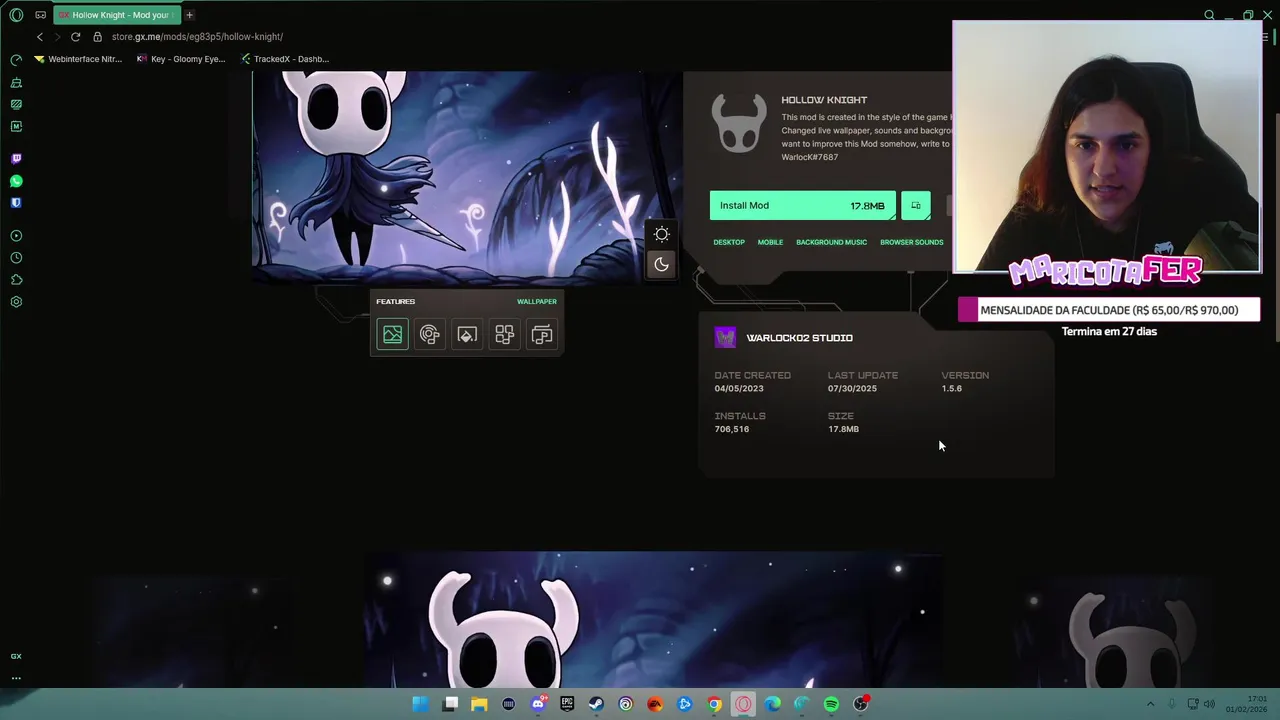Viewport: 1280px width, 720px height.
Task: Open Bitwarden shield icon in sidebar
Action: [16, 203]
